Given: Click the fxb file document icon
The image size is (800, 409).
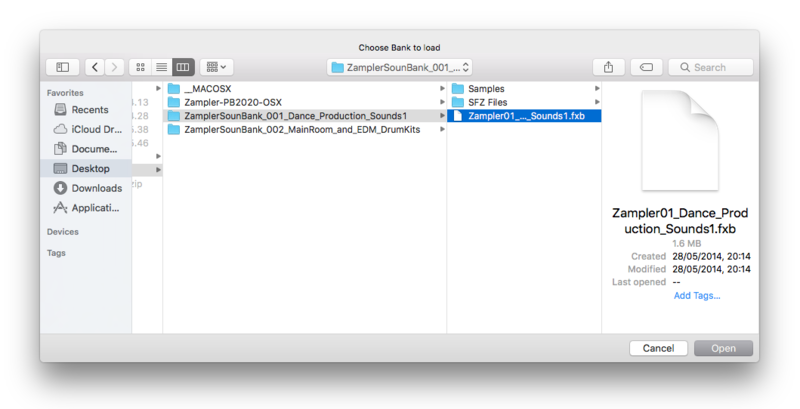Looking at the screenshot, I should [x=458, y=116].
